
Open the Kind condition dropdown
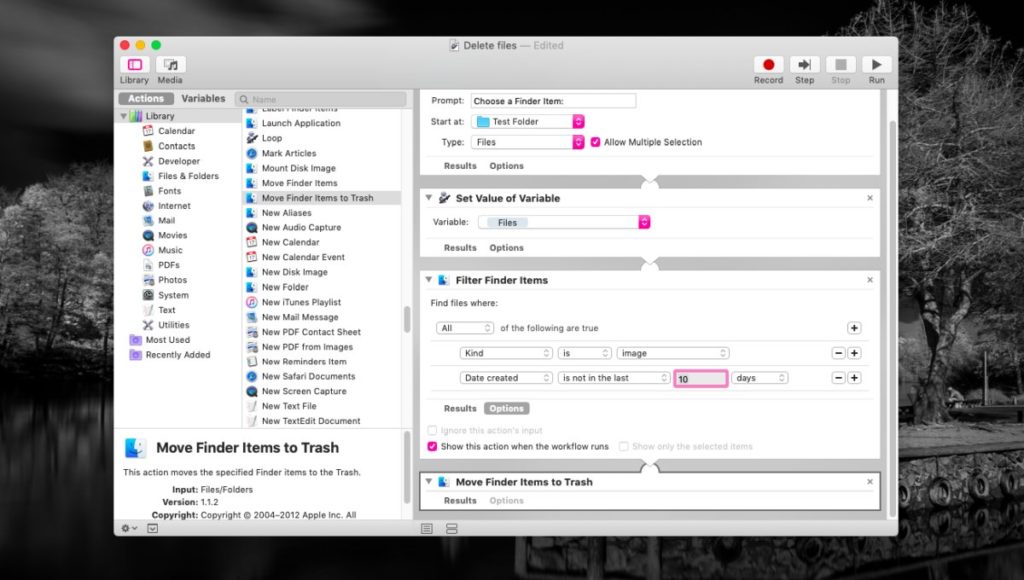tap(505, 353)
